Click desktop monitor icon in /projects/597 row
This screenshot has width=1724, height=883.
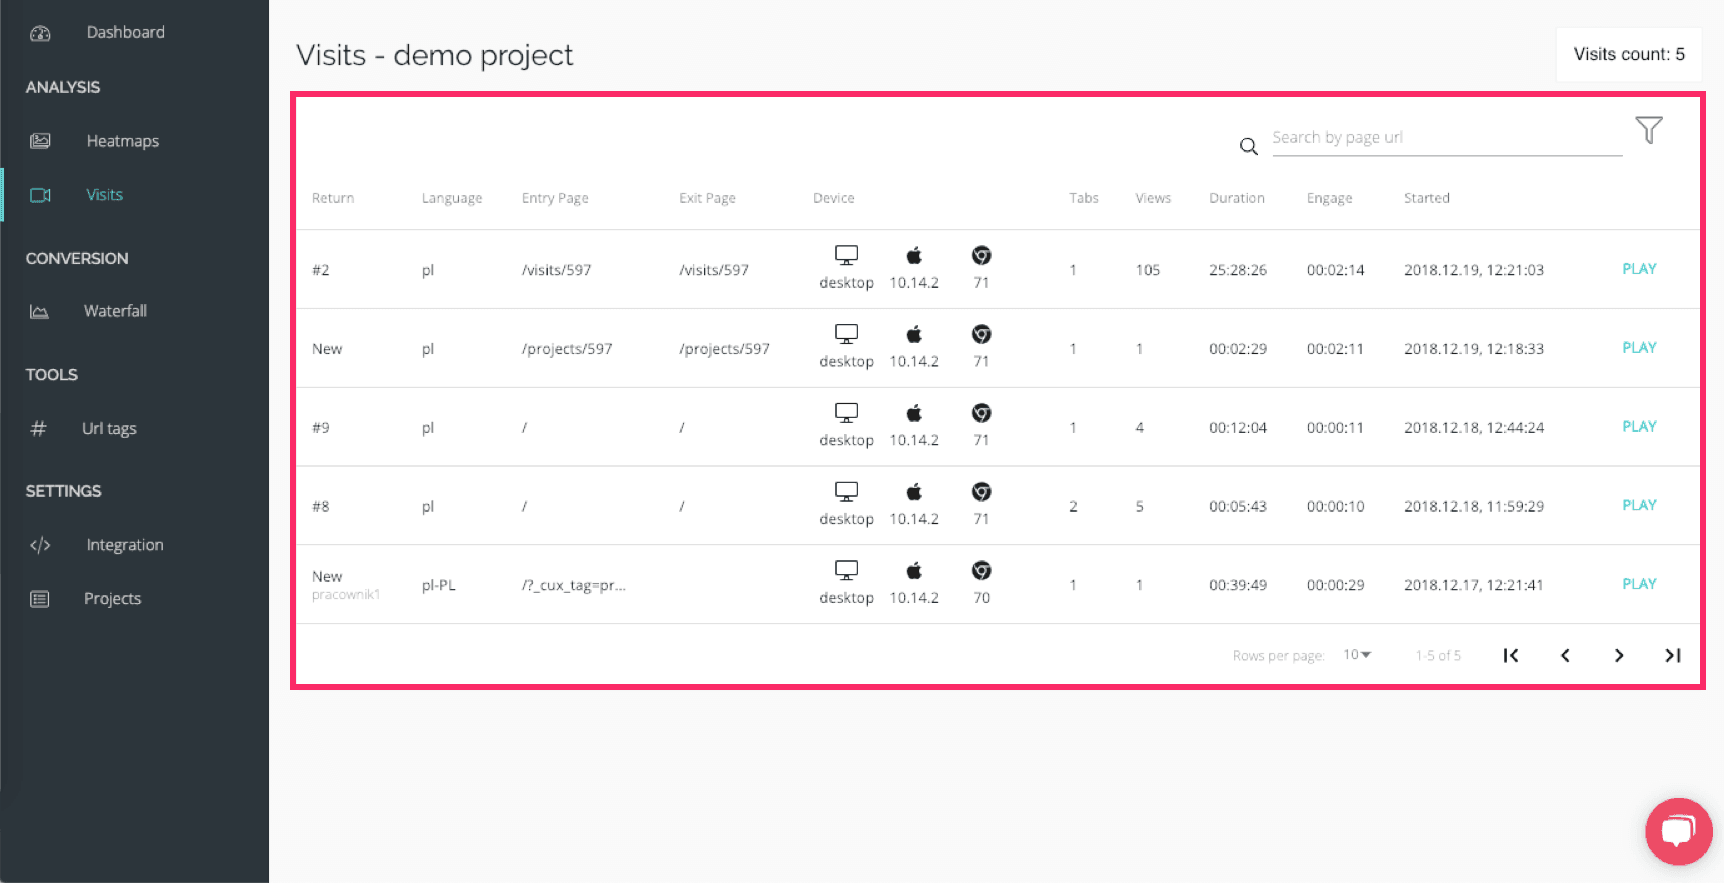[847, 334]
